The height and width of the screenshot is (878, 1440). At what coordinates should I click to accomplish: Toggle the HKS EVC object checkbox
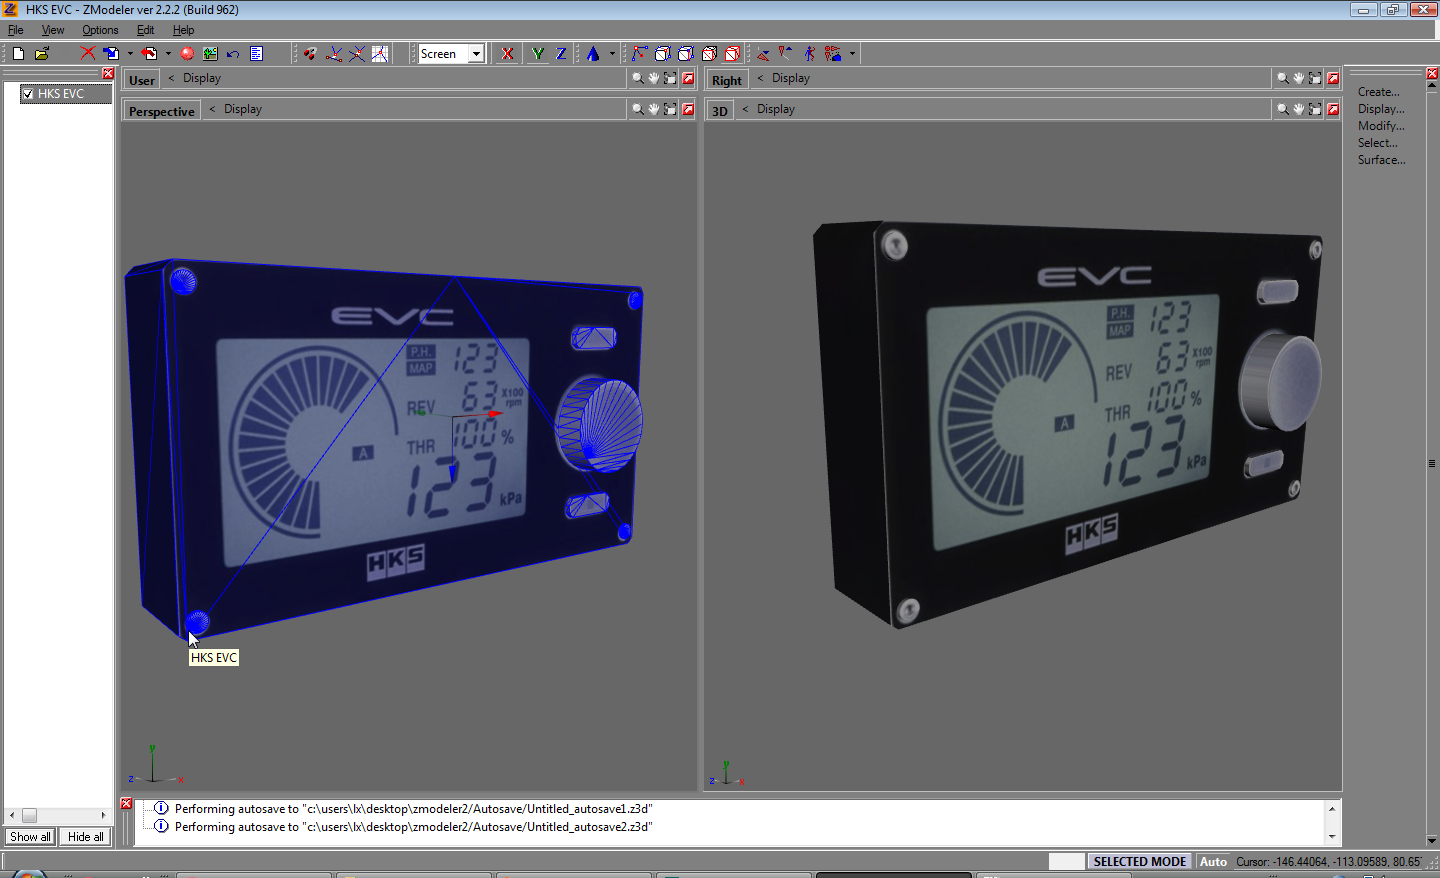click(28, 94)
